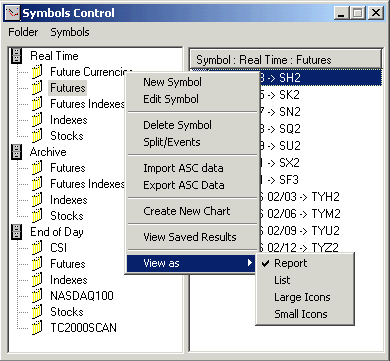
Task: Open the Folder menu
Action: click(23, 32)
